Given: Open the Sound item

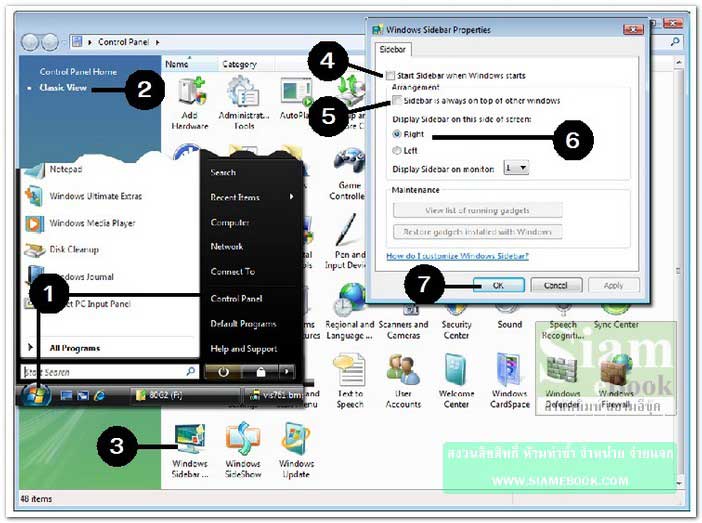Looking at the screenshot, I should click(x=509, y=319).
